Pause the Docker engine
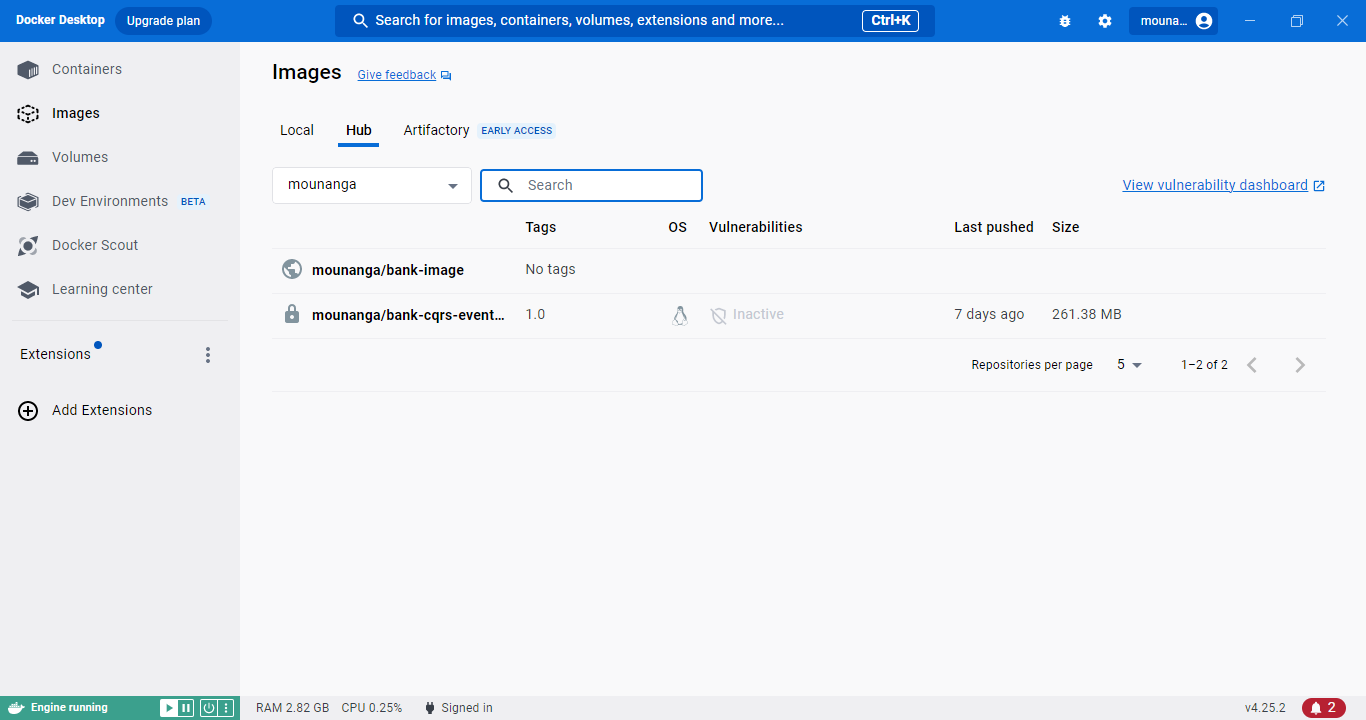This screenshot has width=1366, height=720. 186,708
